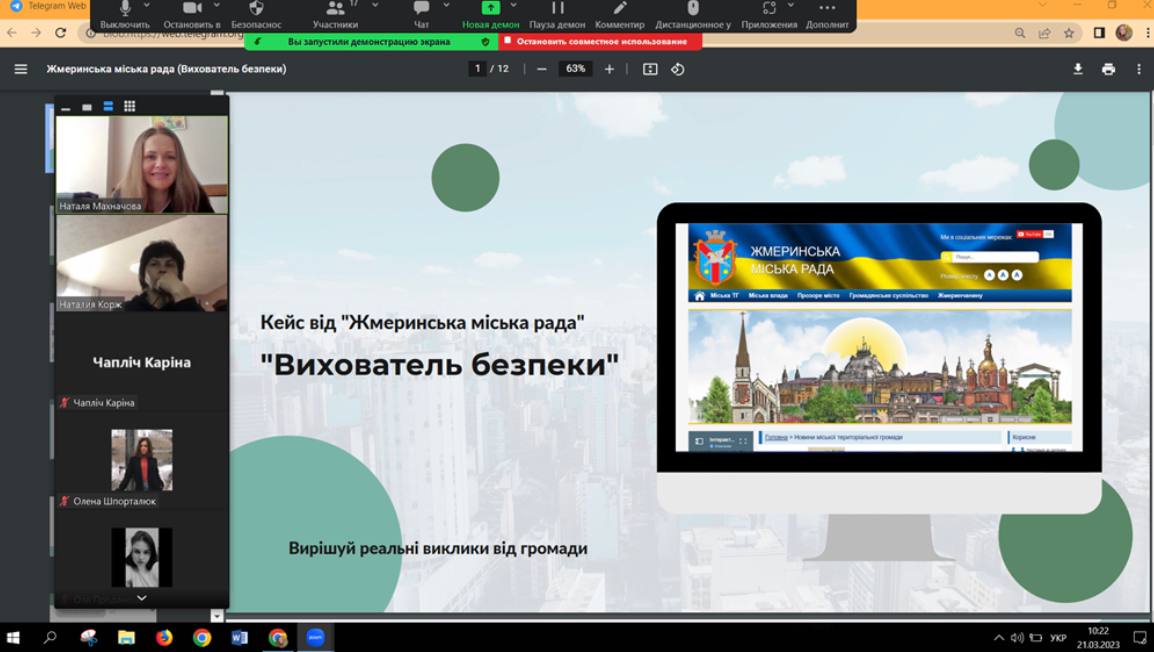Stop video using camera toggle
The width and height of the screenshot is (1154, 652).
[x=192, y=9]
